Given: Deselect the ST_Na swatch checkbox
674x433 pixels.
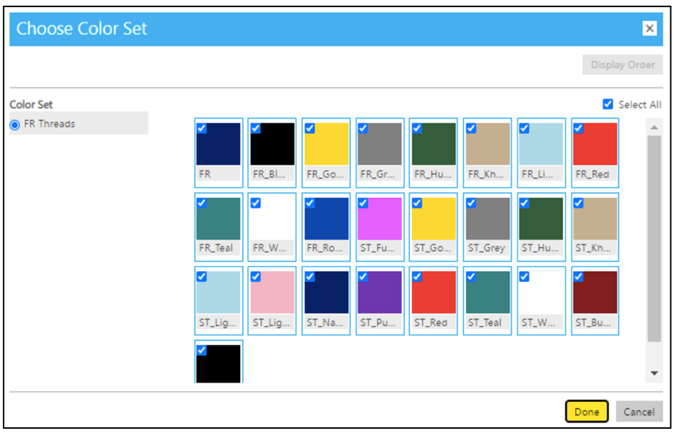Looking at the screenshot, I should pyautogui.click(x=310, y=277).
